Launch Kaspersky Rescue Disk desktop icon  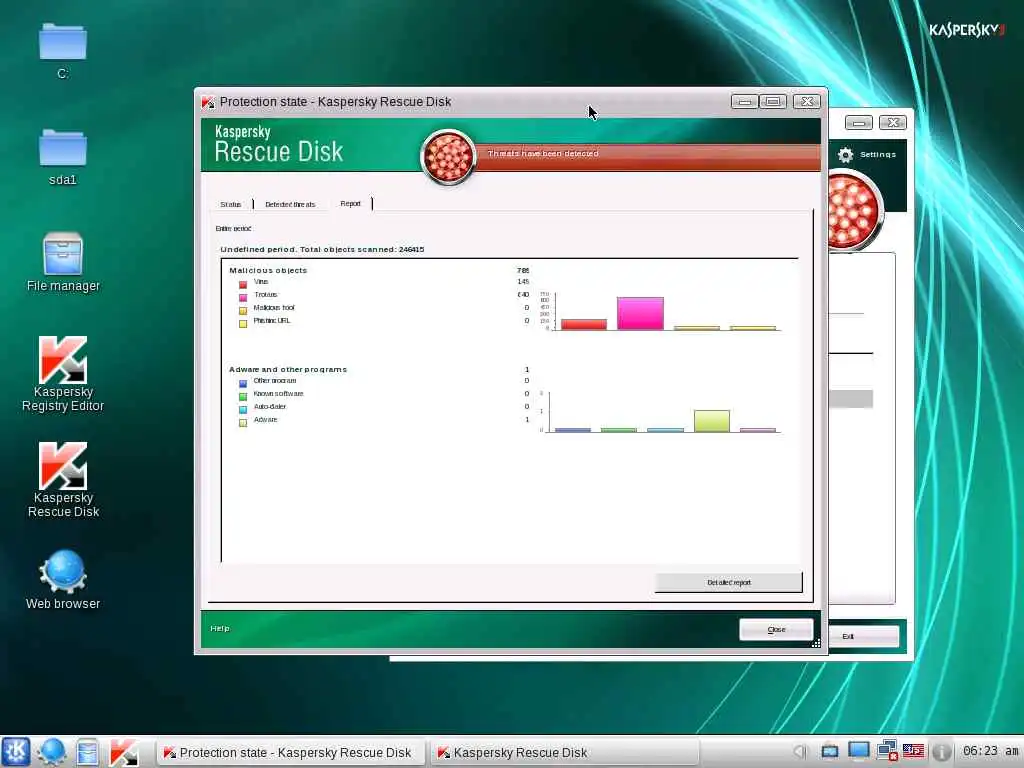(x=63, y=480)
